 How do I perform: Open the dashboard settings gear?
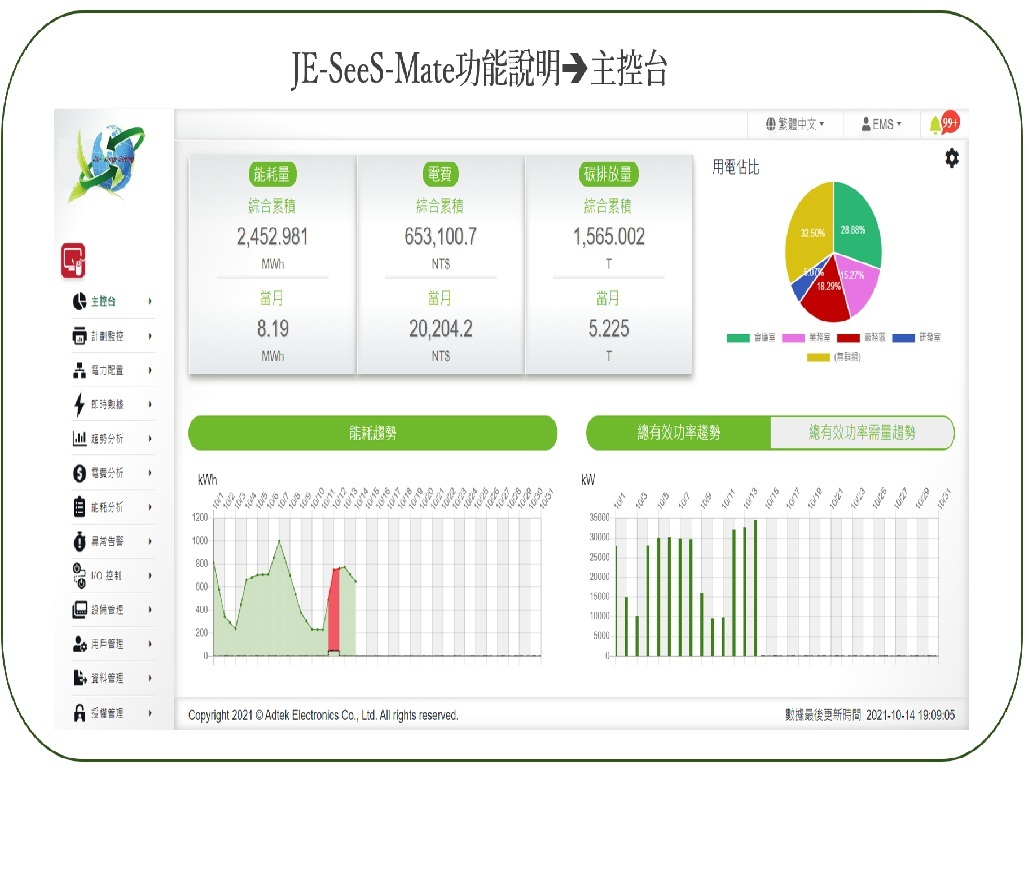[x=951, y=158]
